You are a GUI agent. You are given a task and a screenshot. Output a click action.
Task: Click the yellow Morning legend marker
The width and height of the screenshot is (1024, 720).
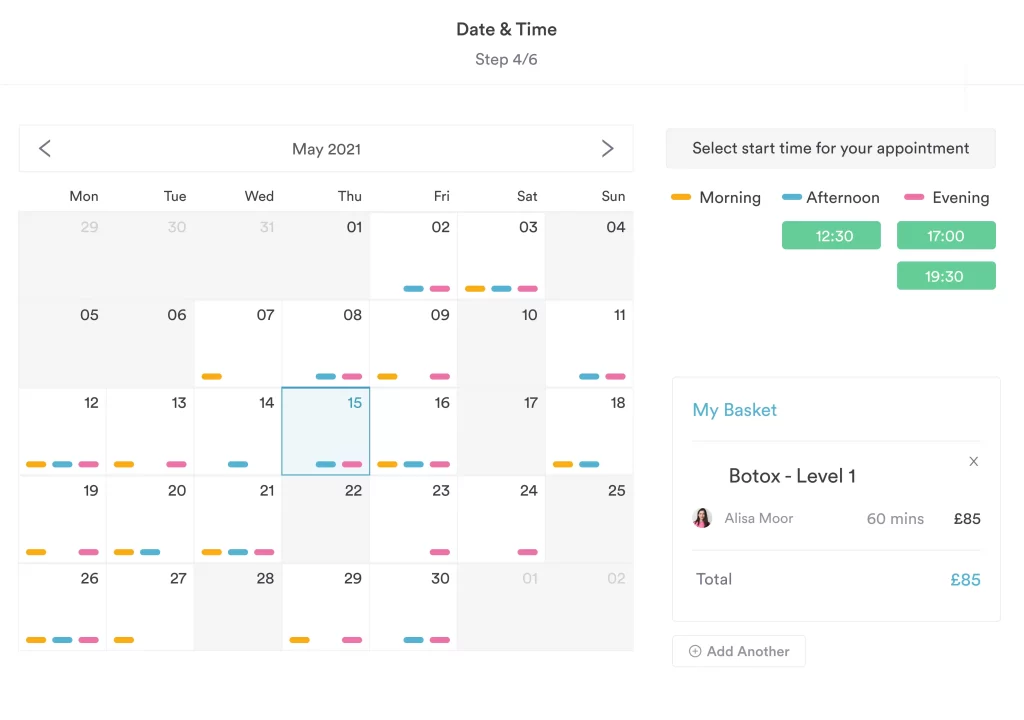[x=683, y=197]
